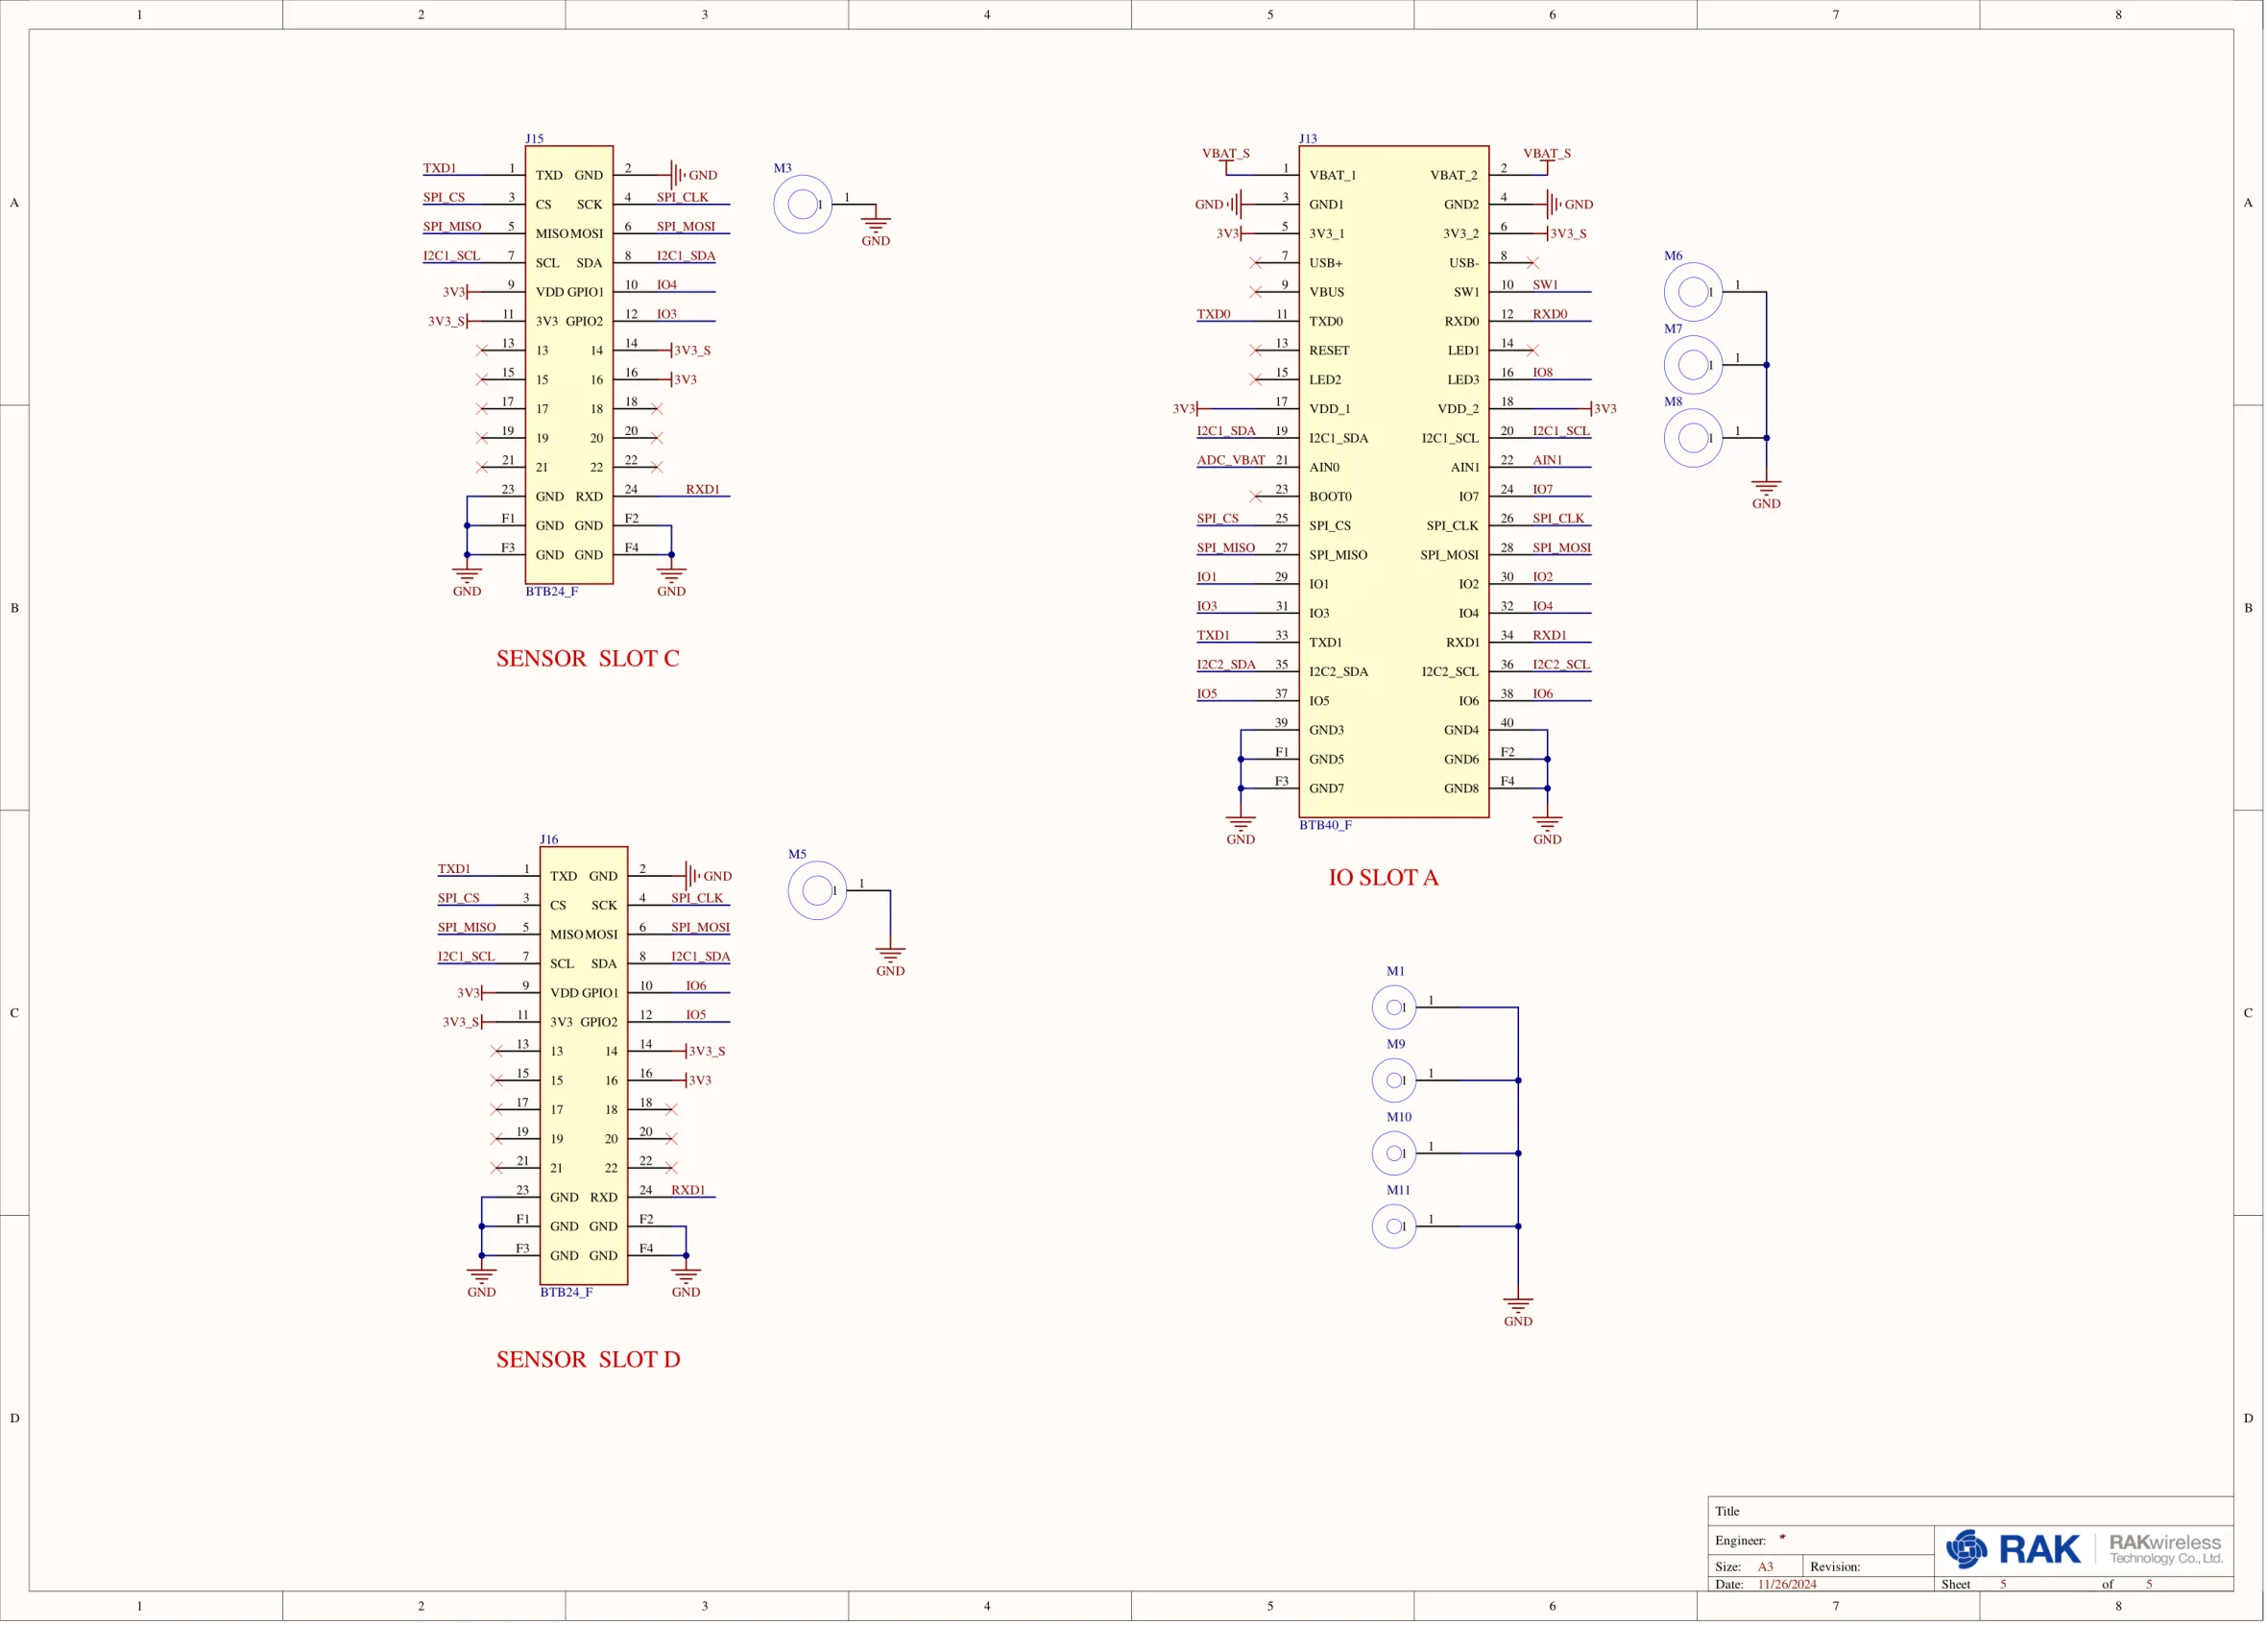Click RAKwireless Technology Co., Ltd. text
The image size is (2268, 1626).
coord(2165,1549)
